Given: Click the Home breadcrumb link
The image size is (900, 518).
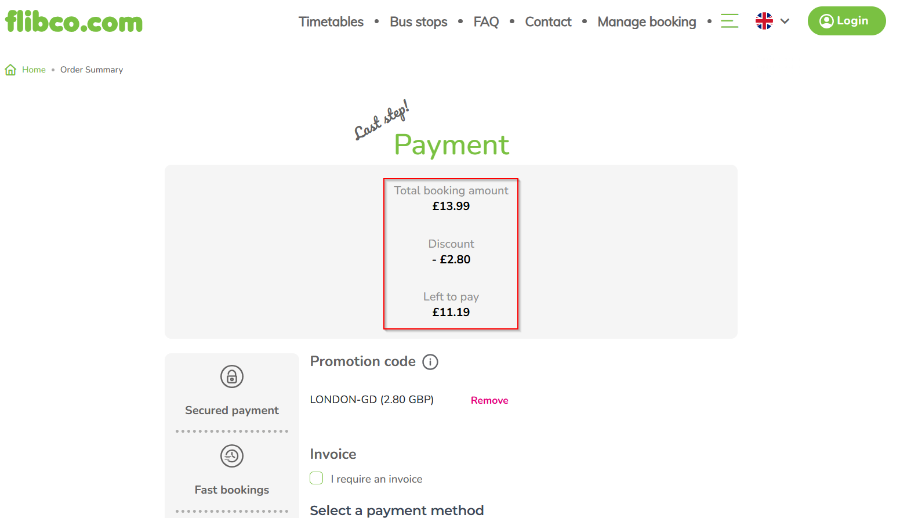Looking at the screenshot, I should pyautogui.click(x=34, y=69).
